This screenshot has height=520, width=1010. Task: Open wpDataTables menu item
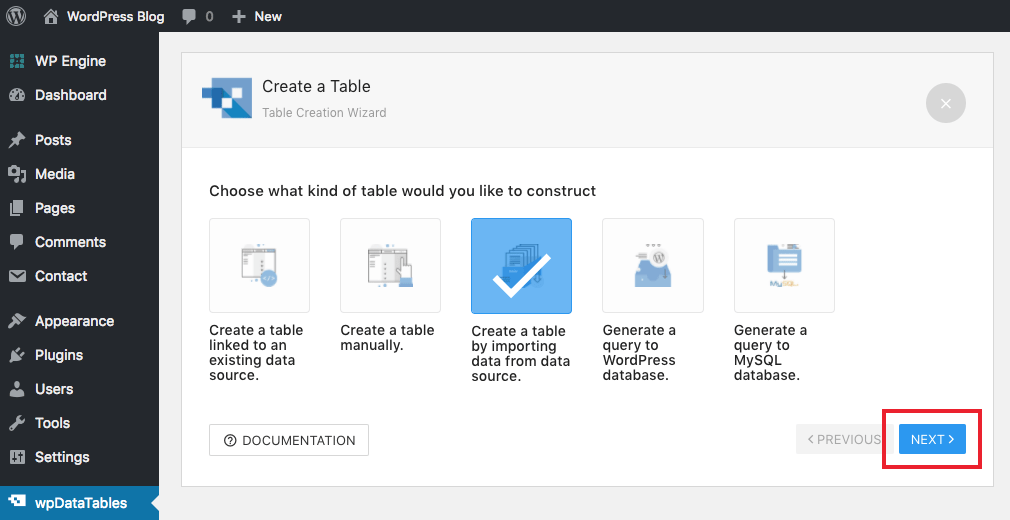pos(79,503)
